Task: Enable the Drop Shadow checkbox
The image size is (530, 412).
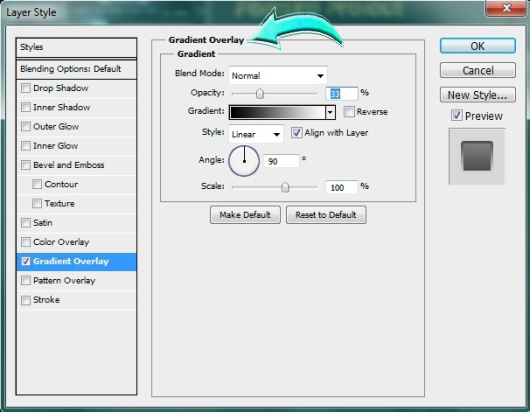Action: click(x=26, y=88)
